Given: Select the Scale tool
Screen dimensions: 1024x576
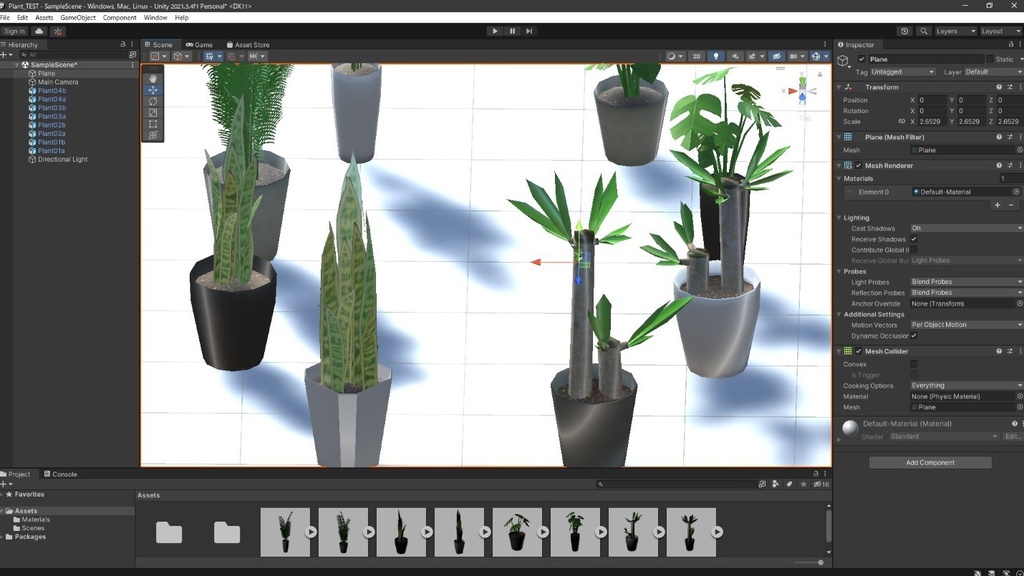Looking at the screenshot, I should [152, 113].
